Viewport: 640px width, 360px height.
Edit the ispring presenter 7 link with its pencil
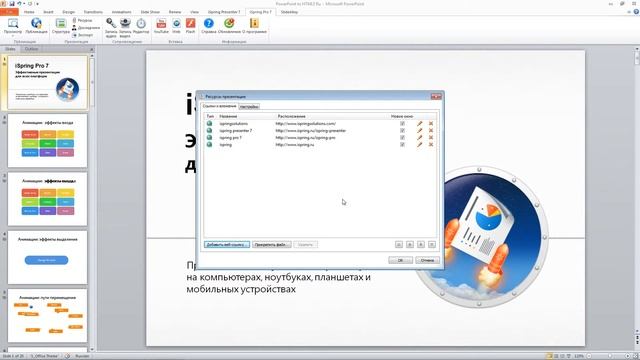click(x=419, y=130)
